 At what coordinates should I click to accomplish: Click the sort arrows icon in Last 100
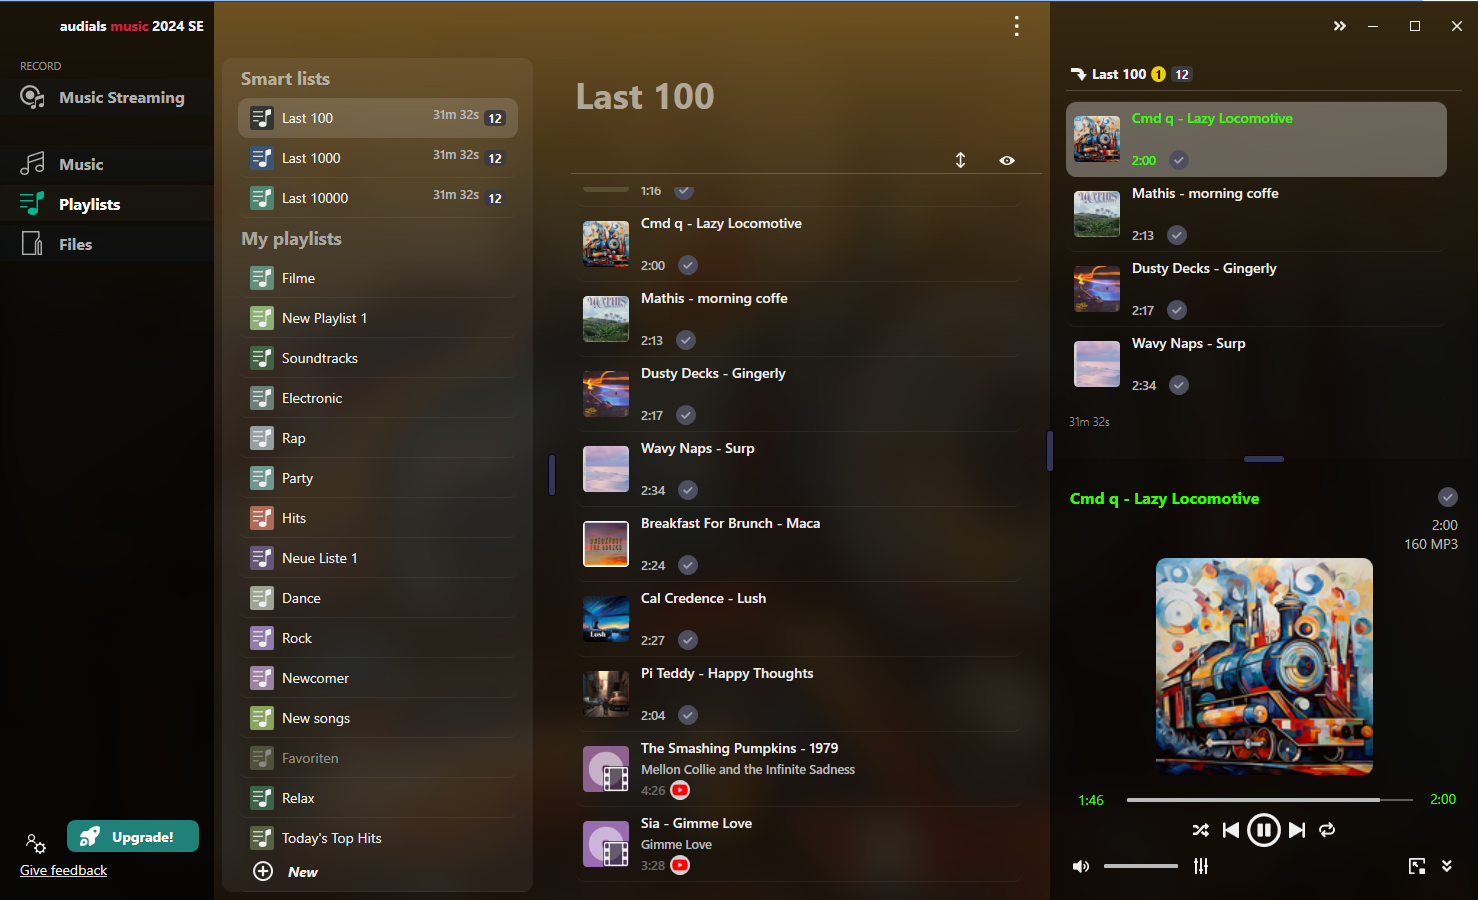(x=960, y=160)
